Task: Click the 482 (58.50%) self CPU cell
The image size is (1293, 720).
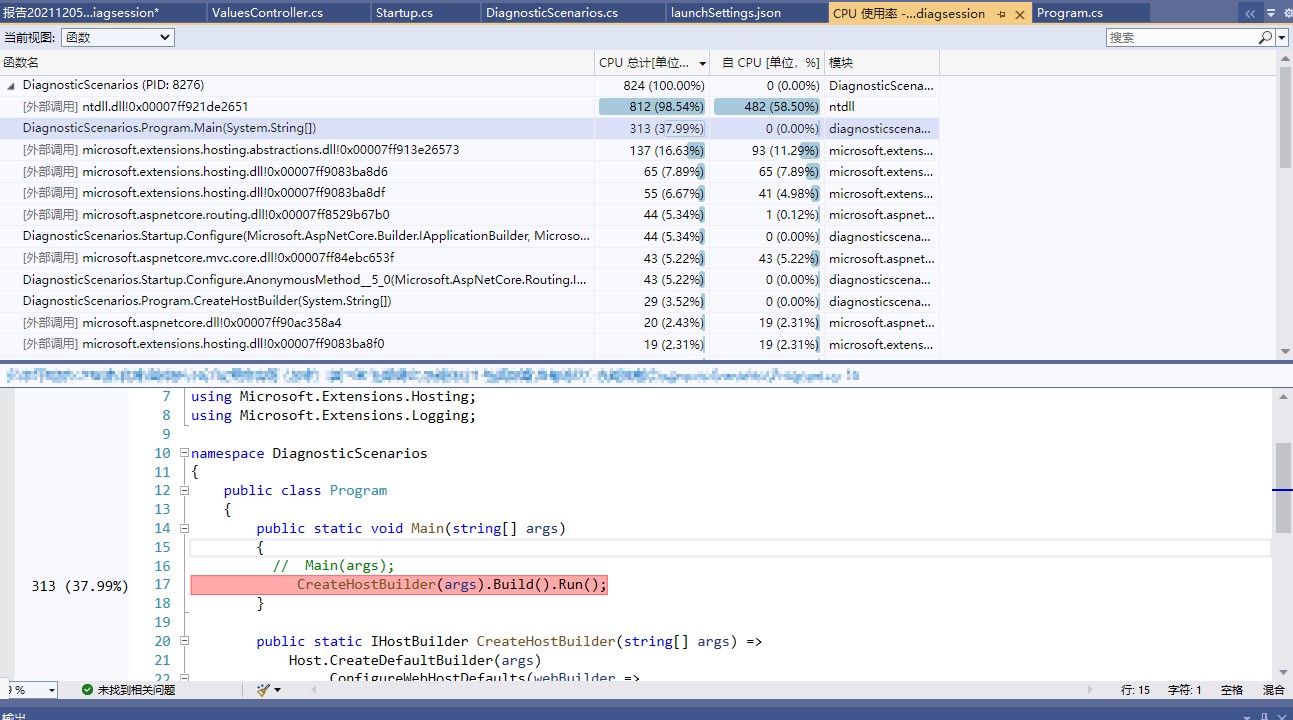Action: tap(767, 106)
